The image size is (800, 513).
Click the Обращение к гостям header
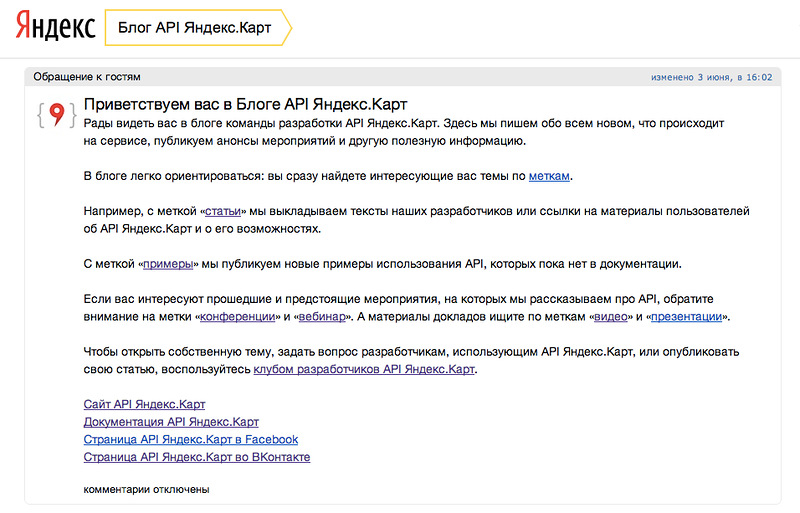coord(87,77)
